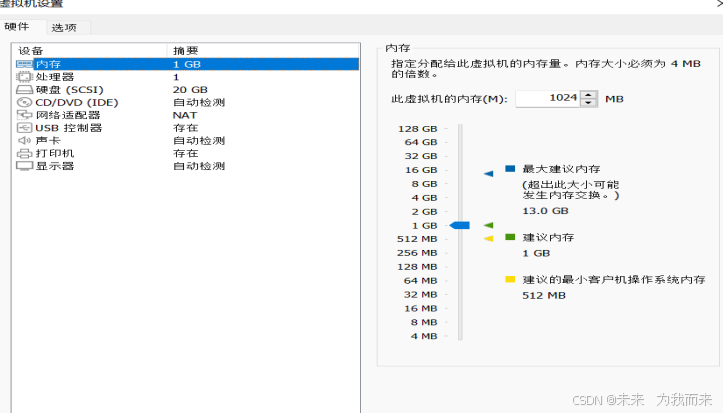Click the 8 MB label on the memory scale

pyautogui.click(x=424, y=322)
